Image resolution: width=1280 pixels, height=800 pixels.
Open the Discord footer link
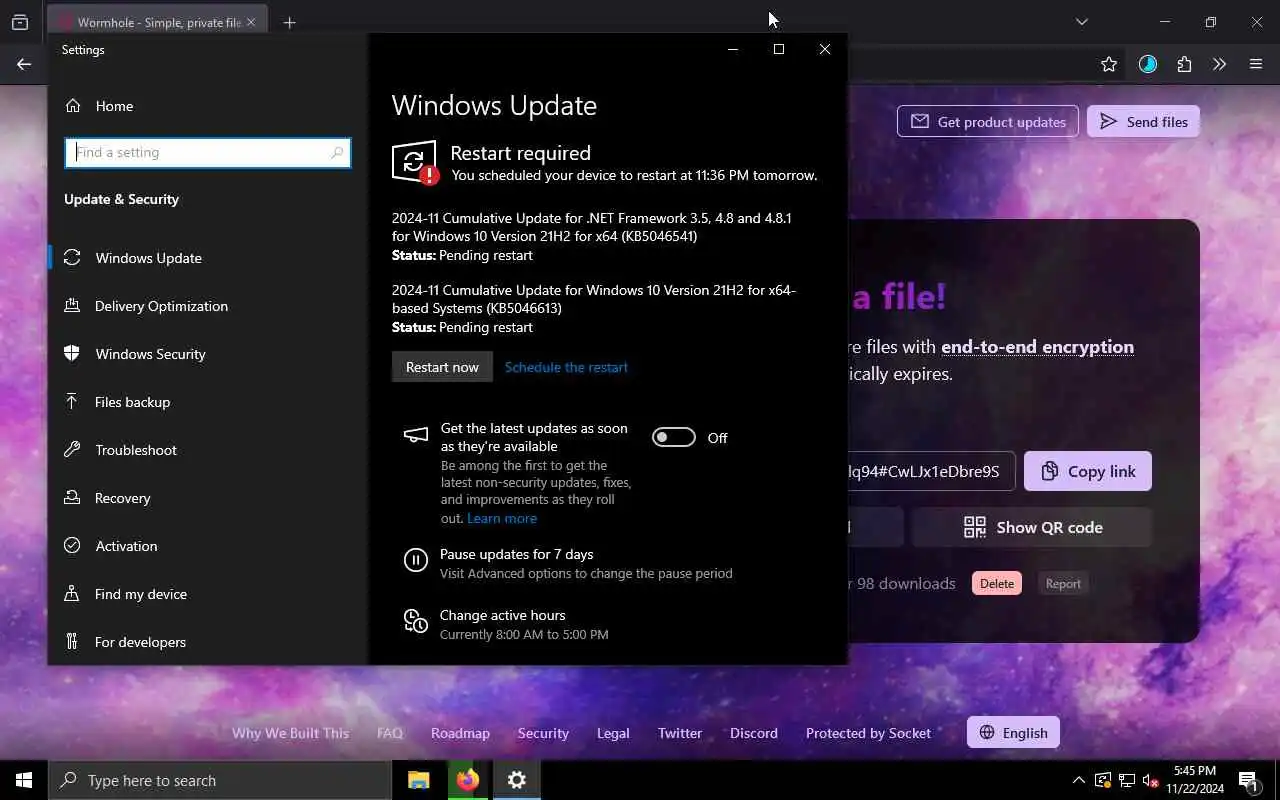(754, 733)
